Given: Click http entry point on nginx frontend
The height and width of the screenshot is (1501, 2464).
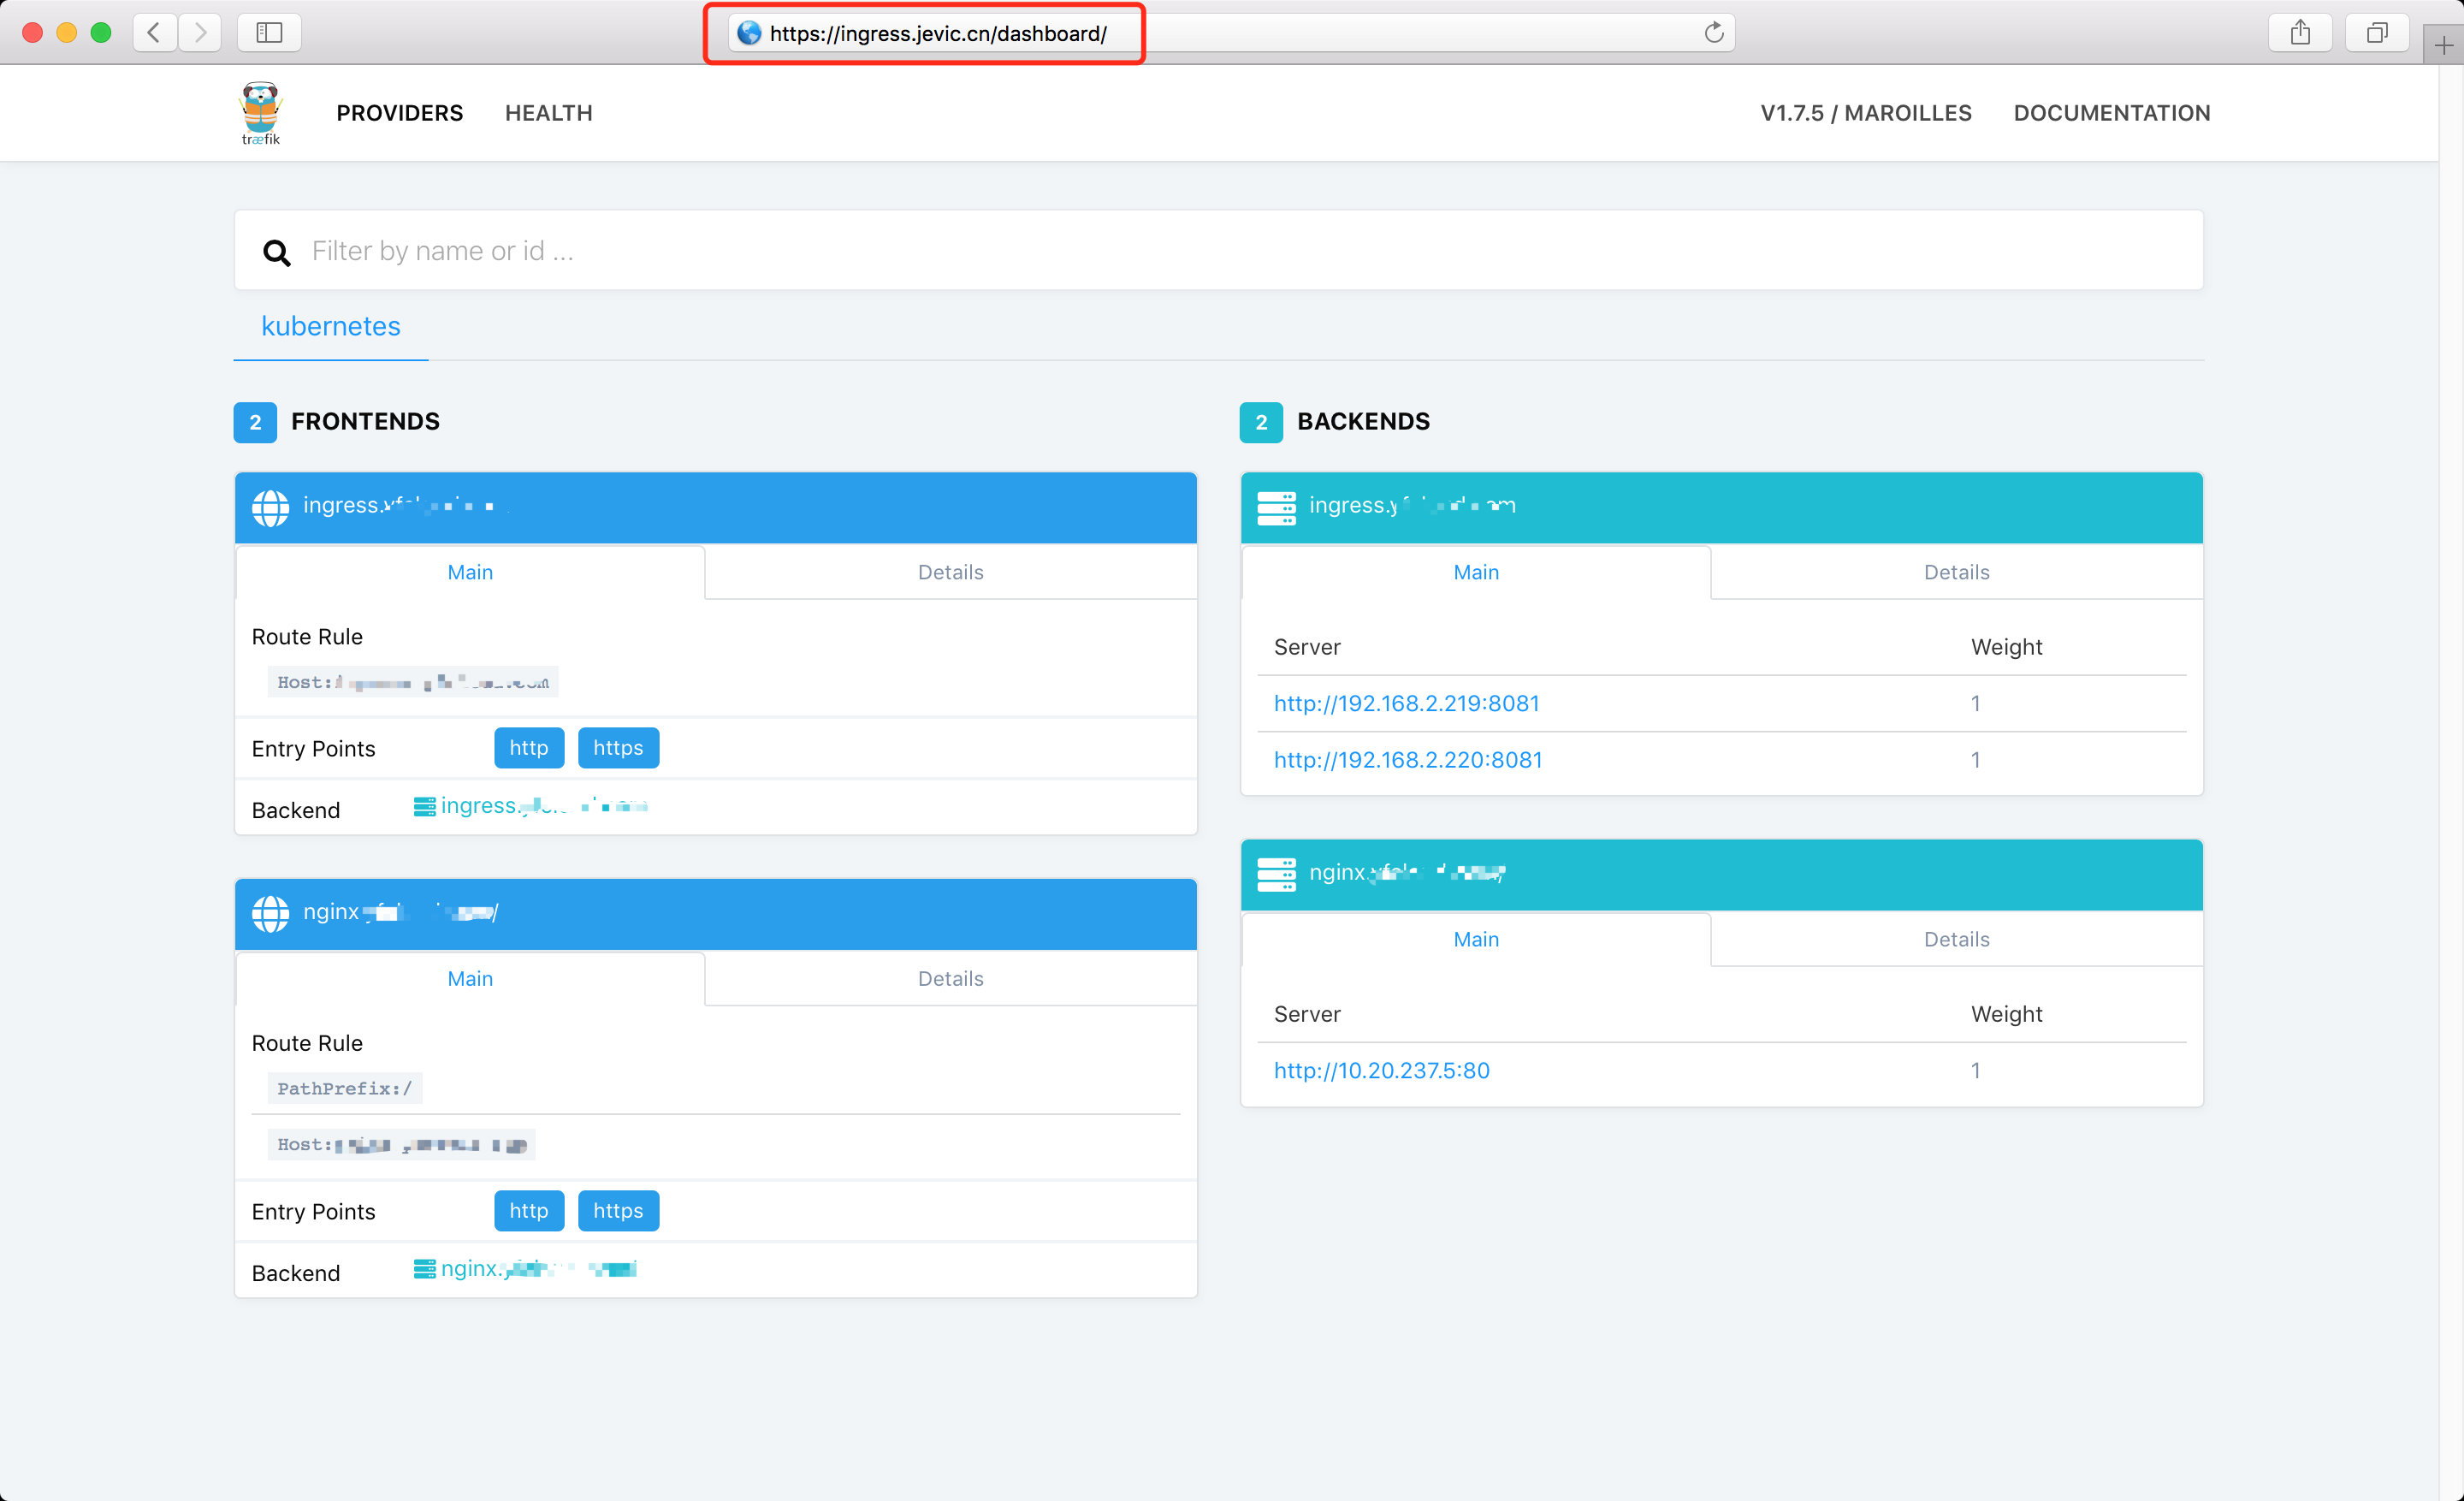Looking at the screenshot, I should (x=528, y=1211).
